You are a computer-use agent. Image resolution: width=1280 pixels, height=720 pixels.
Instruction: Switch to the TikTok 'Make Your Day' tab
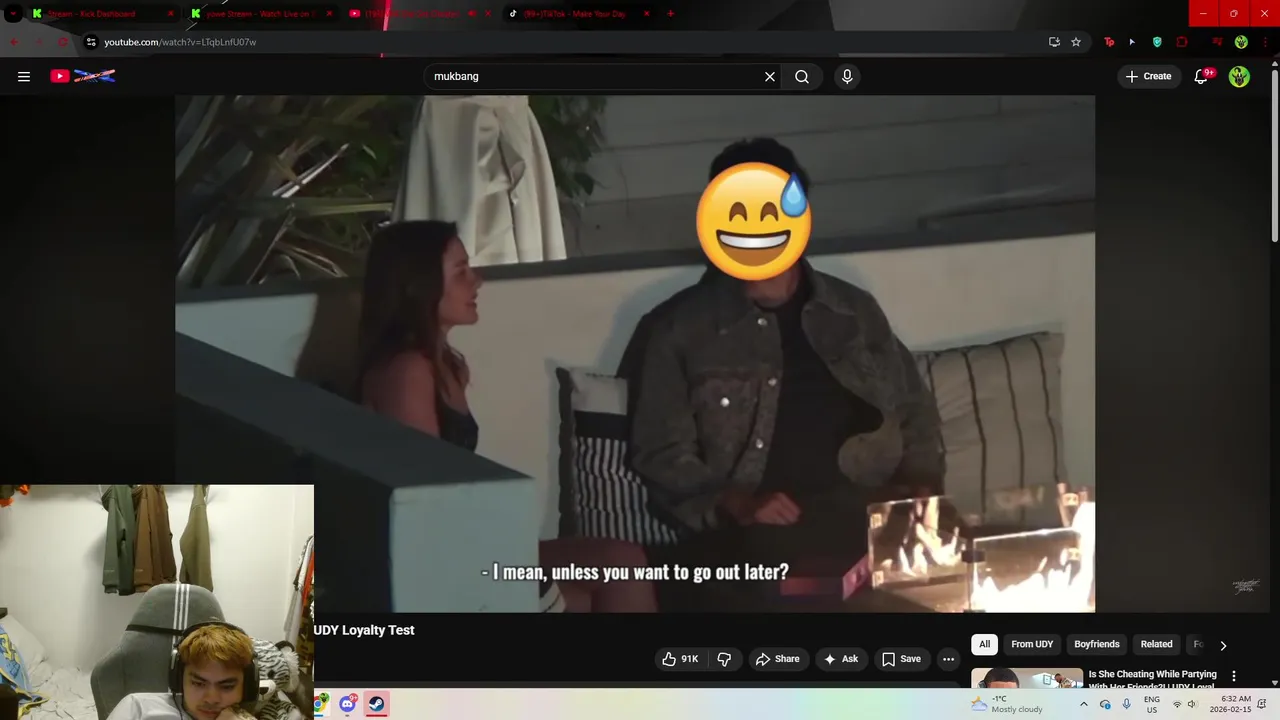pos(577,14)
